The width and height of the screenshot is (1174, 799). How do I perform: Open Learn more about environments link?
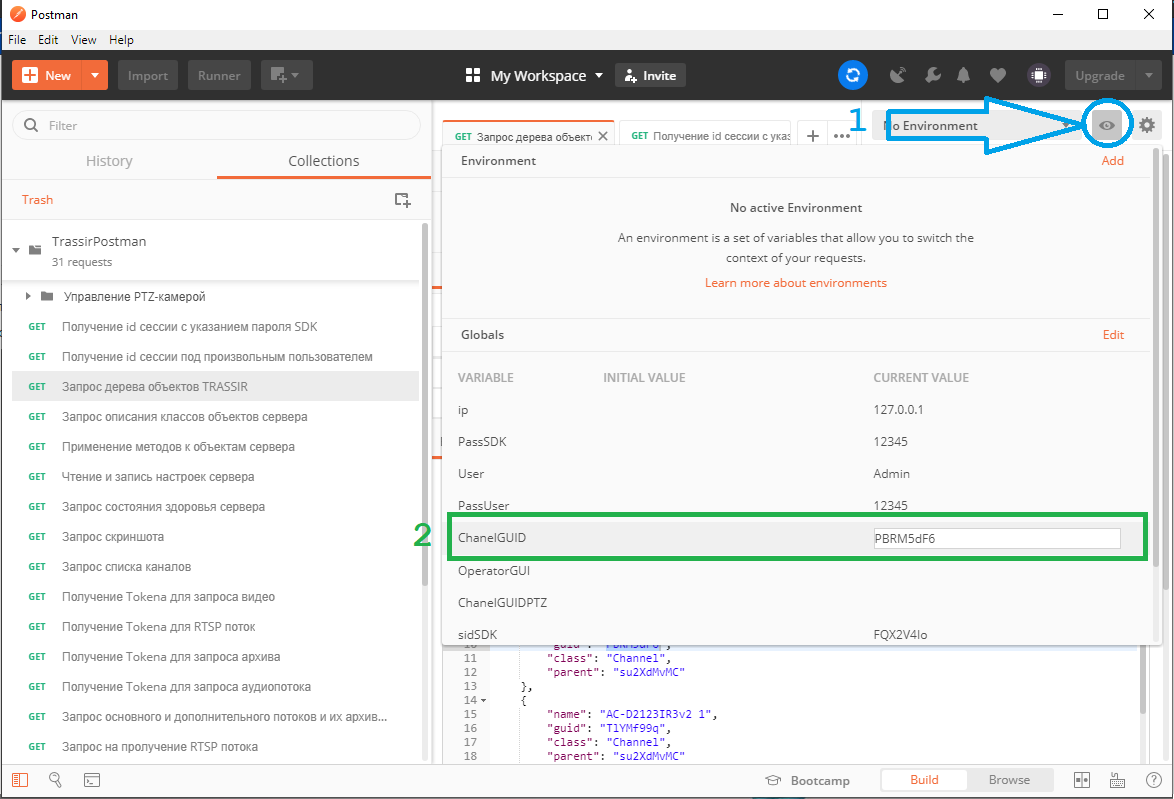(x=796, y=282)
